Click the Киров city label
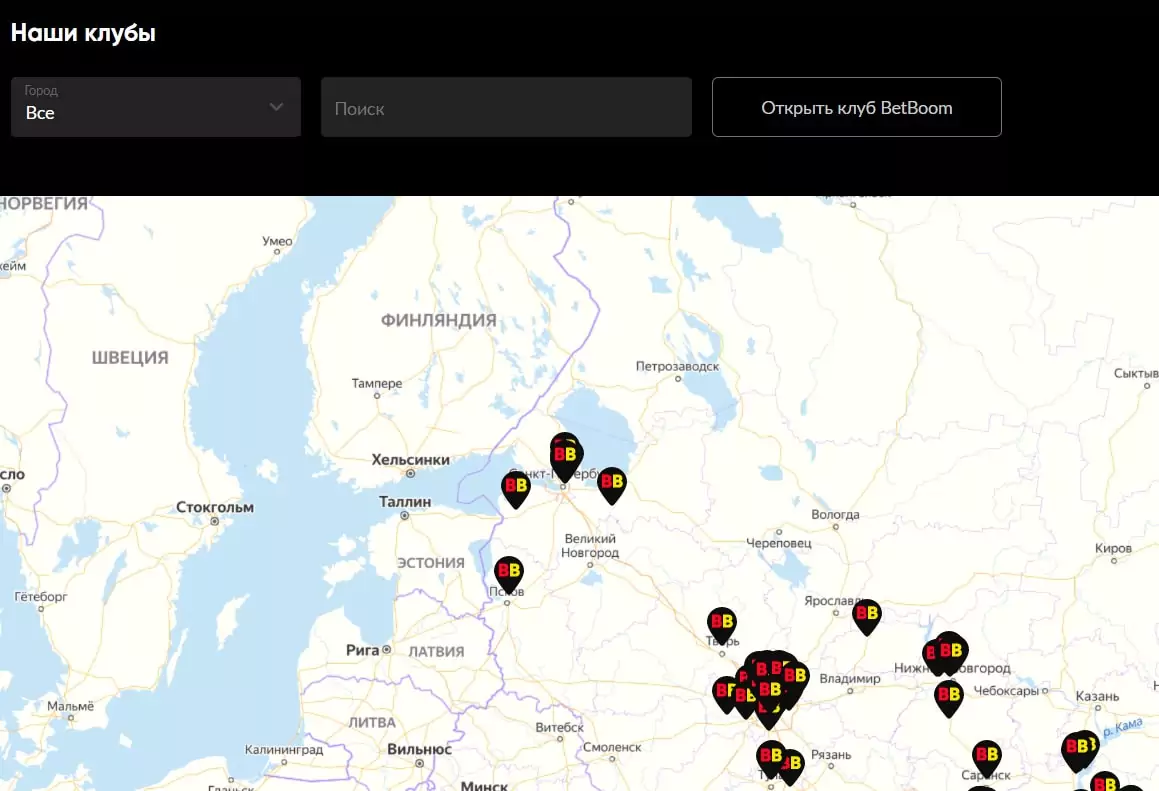The image size is (1159, 791). point(1113,549)
